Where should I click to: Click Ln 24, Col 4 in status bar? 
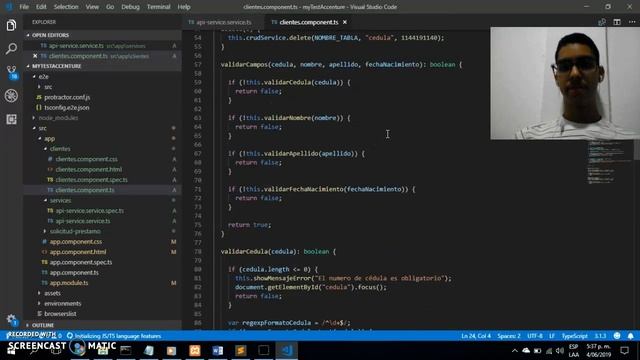(x=476, y=336)
